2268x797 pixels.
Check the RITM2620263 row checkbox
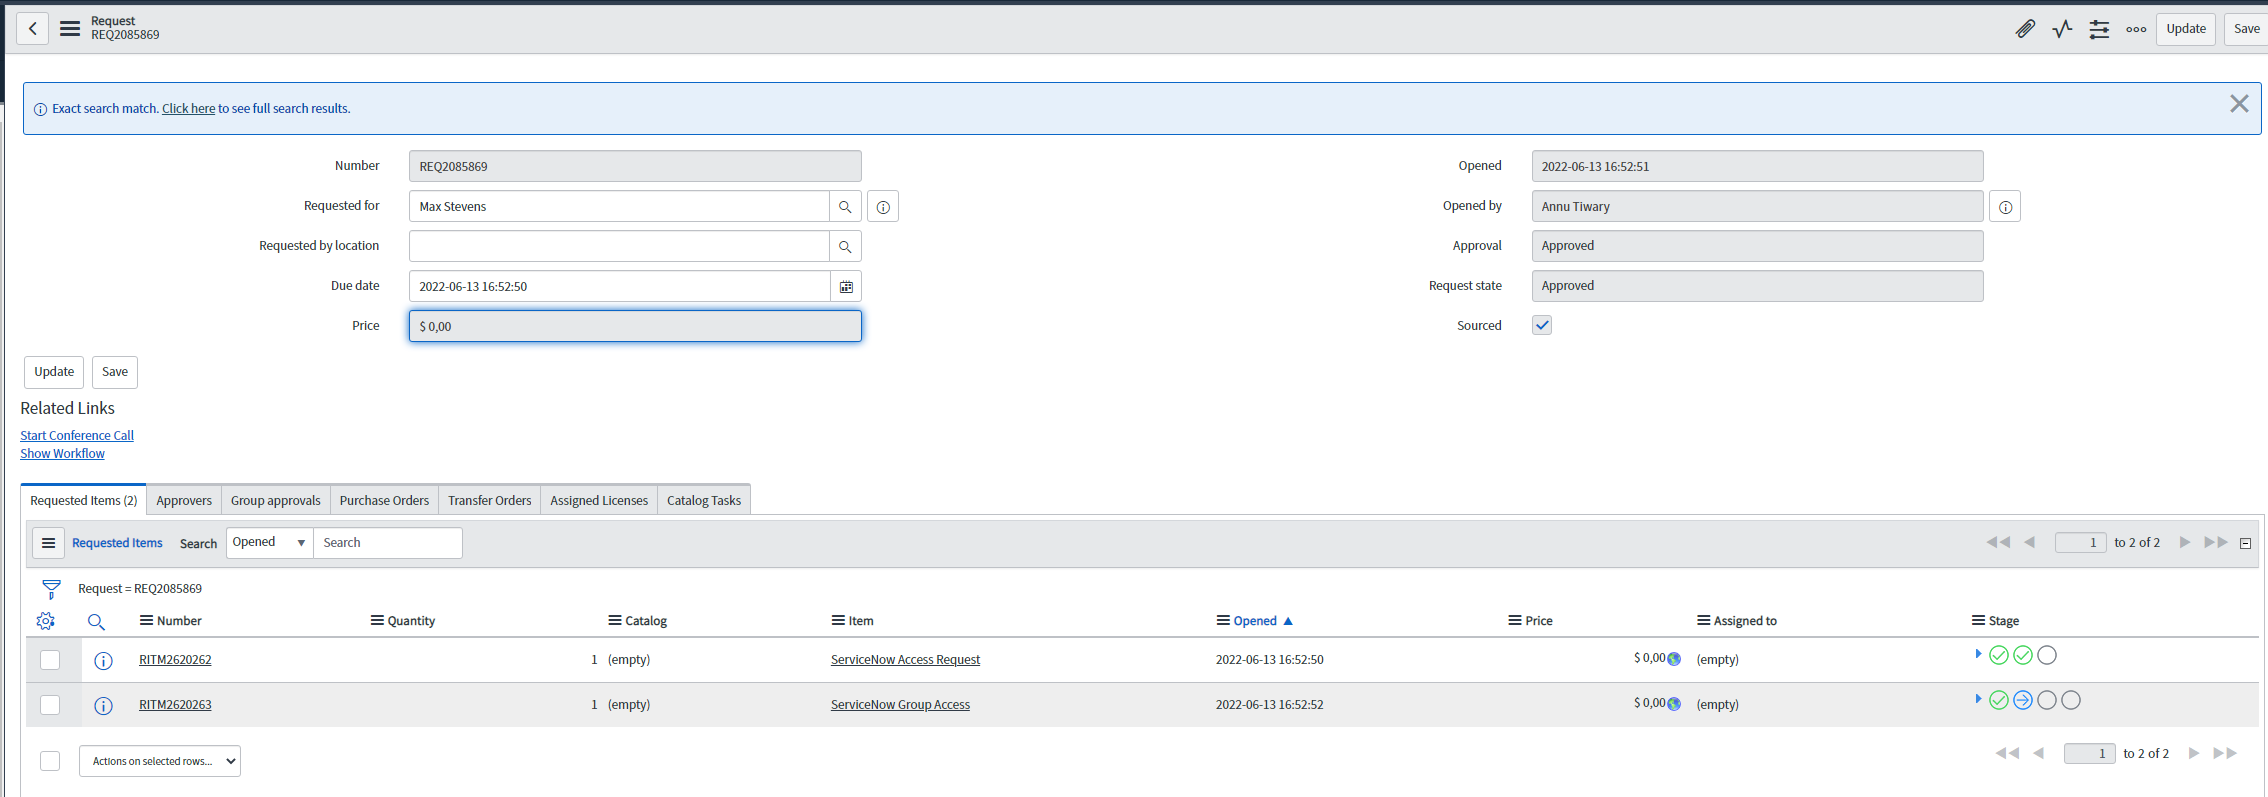(x=50, y=705)
